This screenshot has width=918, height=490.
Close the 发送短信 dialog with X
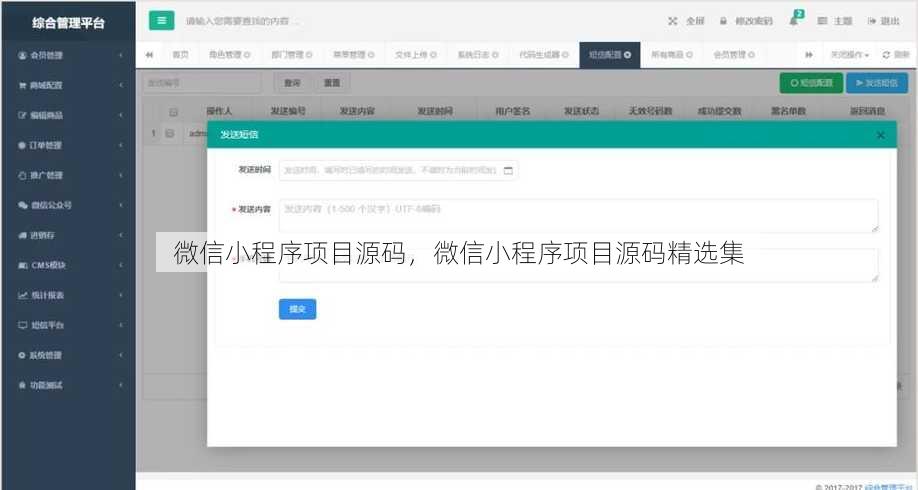pos(881,135)
